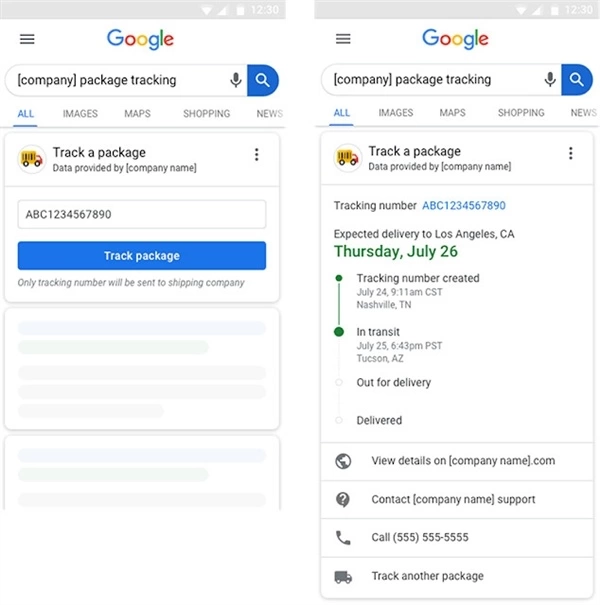The height and width of the screenshot is (605, 600).
Task: Open three-dot menu on left package card
Action: (x=256, y=154)
